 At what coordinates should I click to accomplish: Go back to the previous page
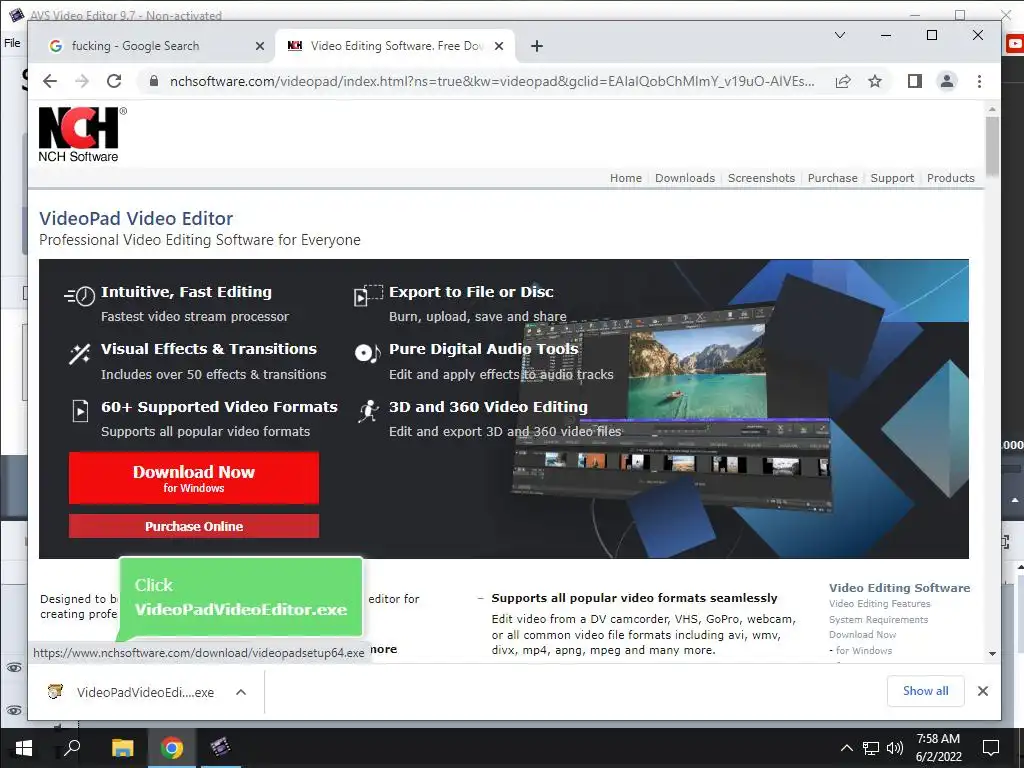[x=50, y=81]
